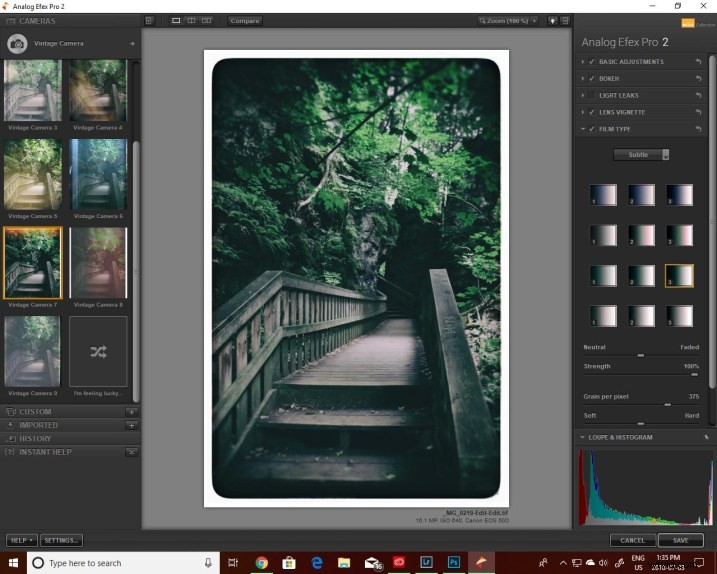
Task: Add a new Custom preset with plus
Action: (132, 412)
